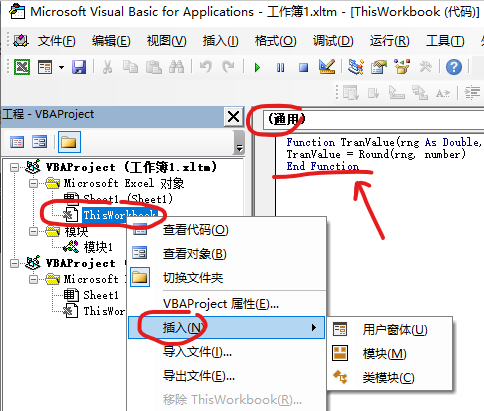Open VBAProject 属性(E)... context item
484x411 pixels.
pyautogui.click(x=227, y=304)
